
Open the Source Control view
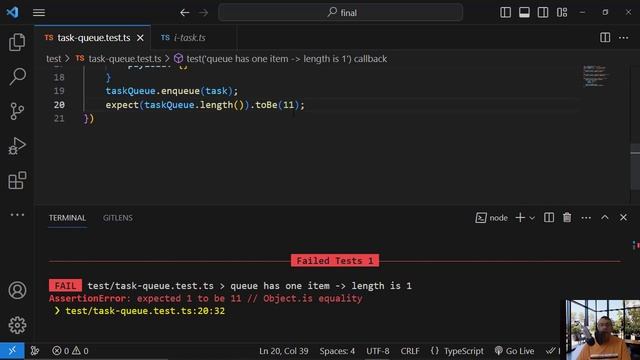tap(17, 111)
